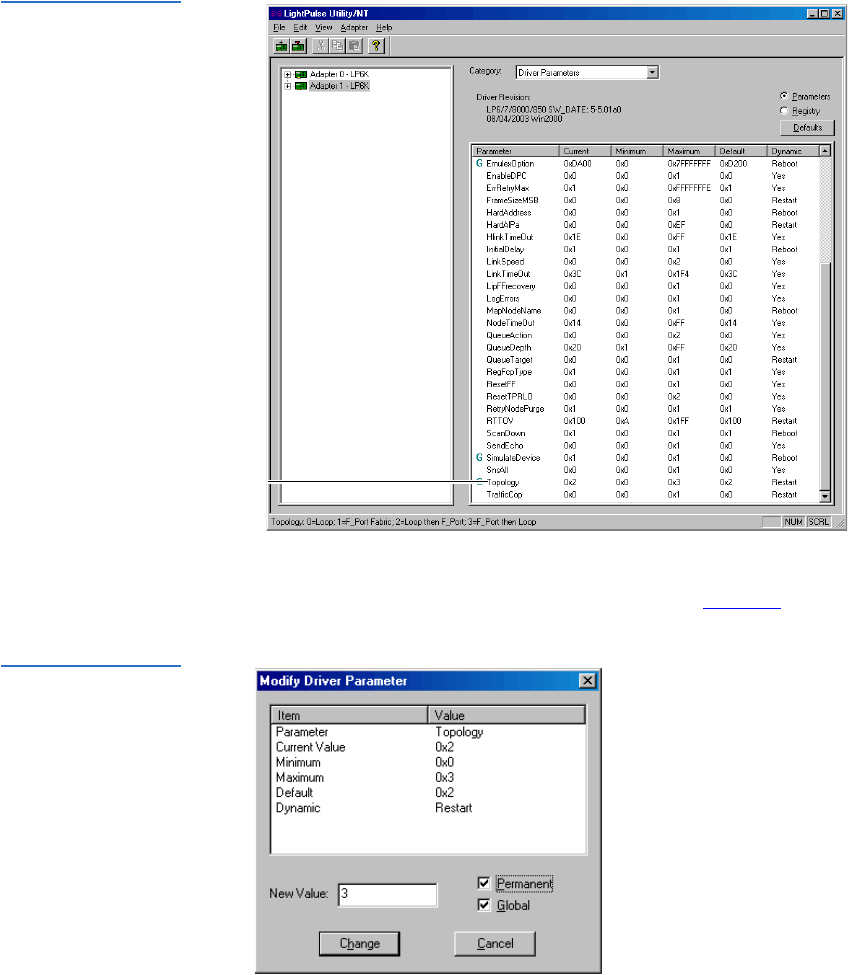Select the EmulexOption parameter row
The height and width of the screenshot is (975, 848).
coord(645,164)
